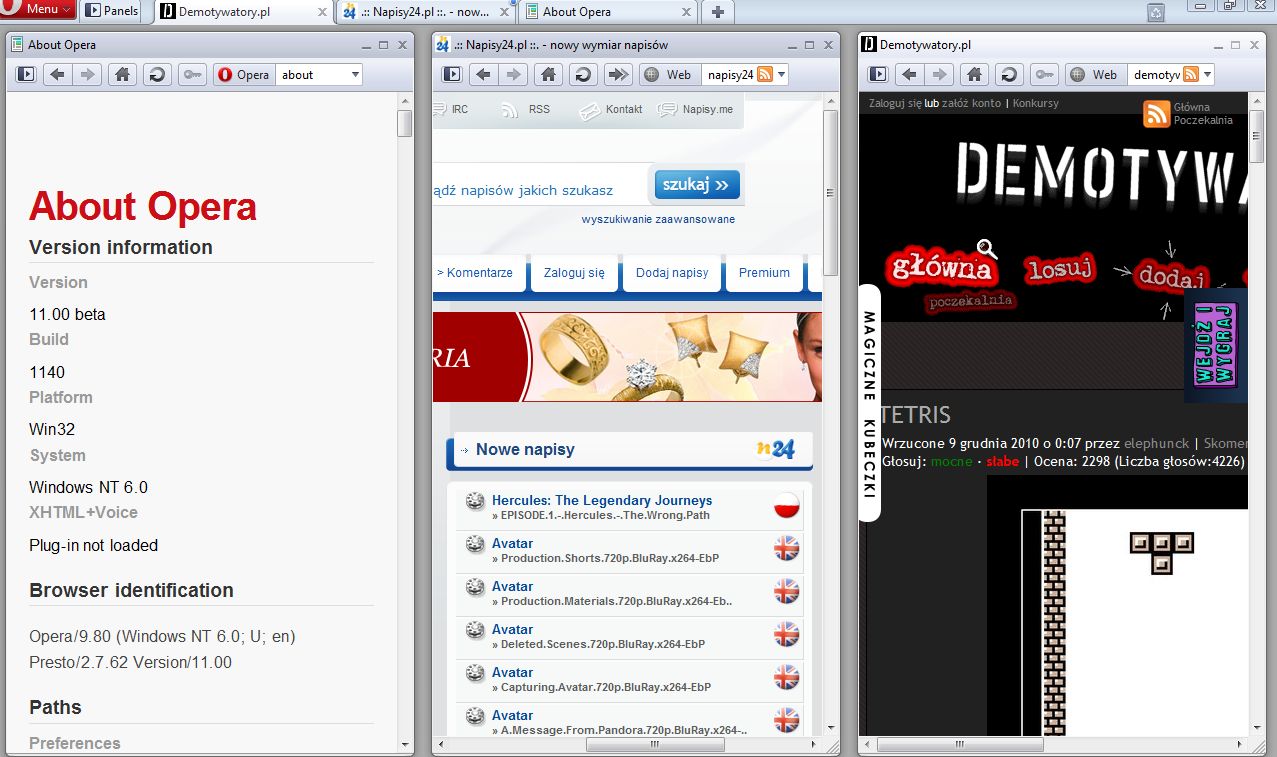Click the jewelry rings ad banner
The width and height of the screenshot is (1277, 757).
(627, 357)
